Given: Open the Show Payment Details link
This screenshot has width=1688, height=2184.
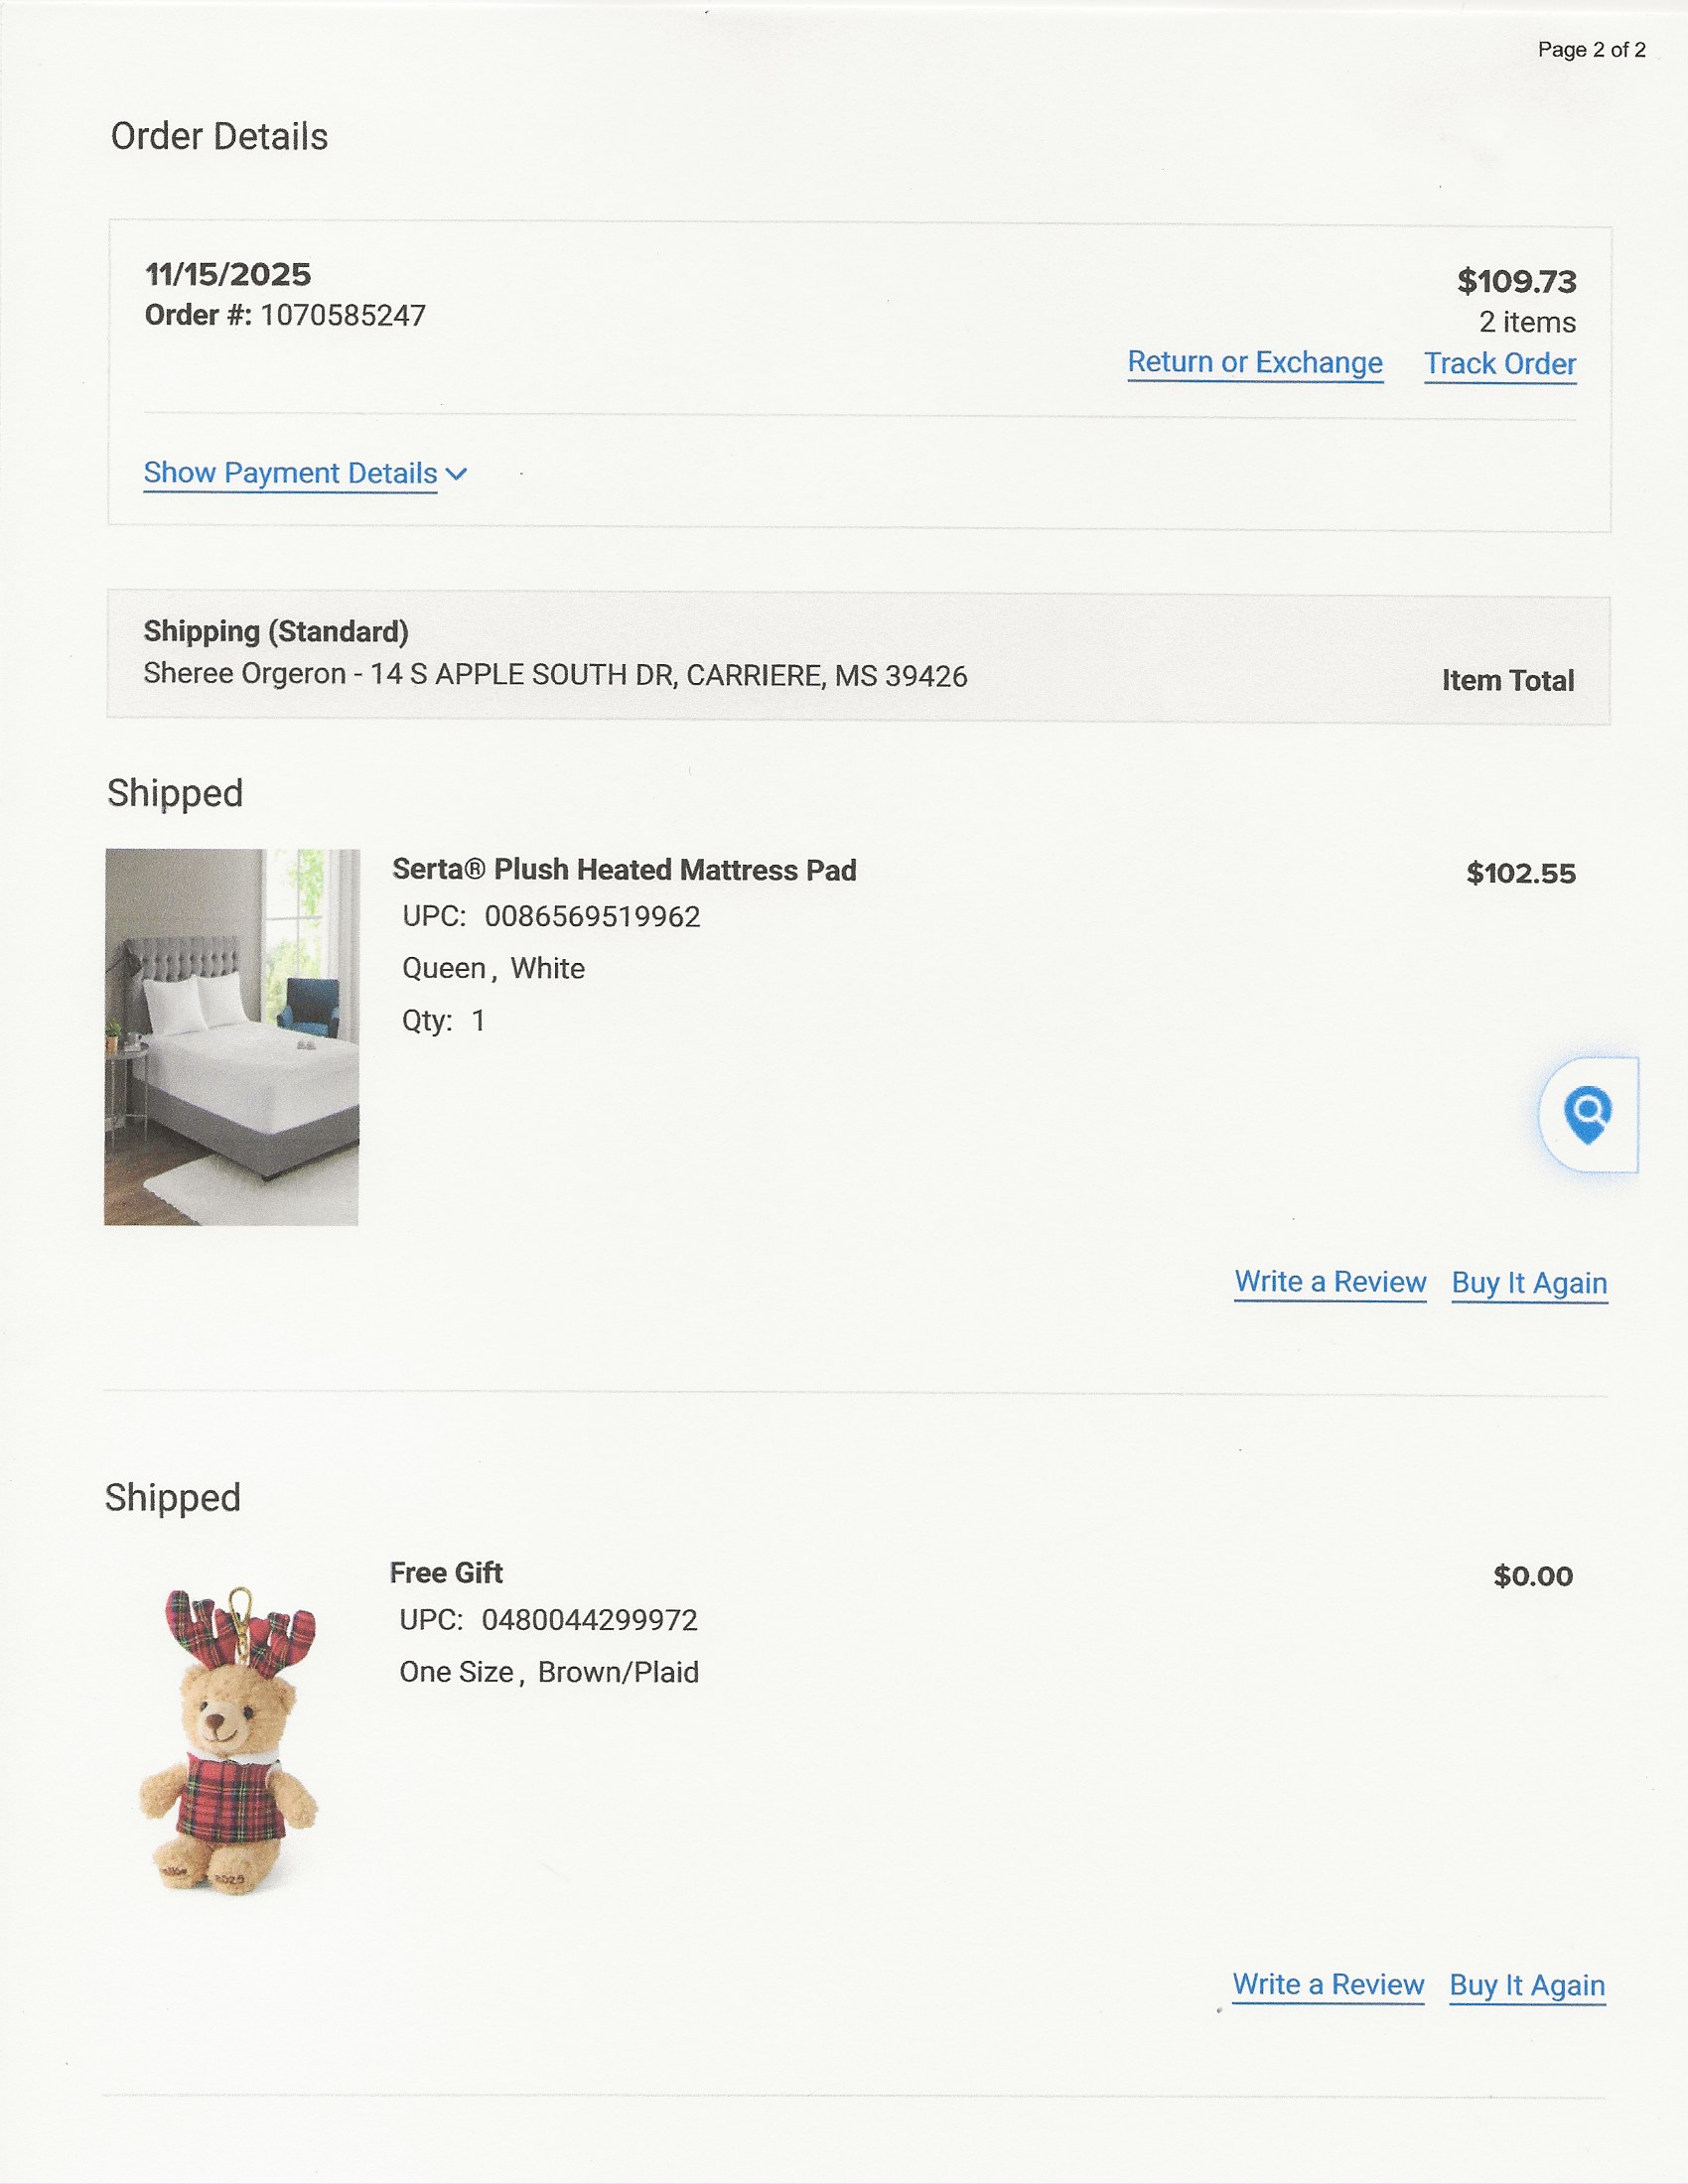Looking at the screenshot, I should click(290, 473).
